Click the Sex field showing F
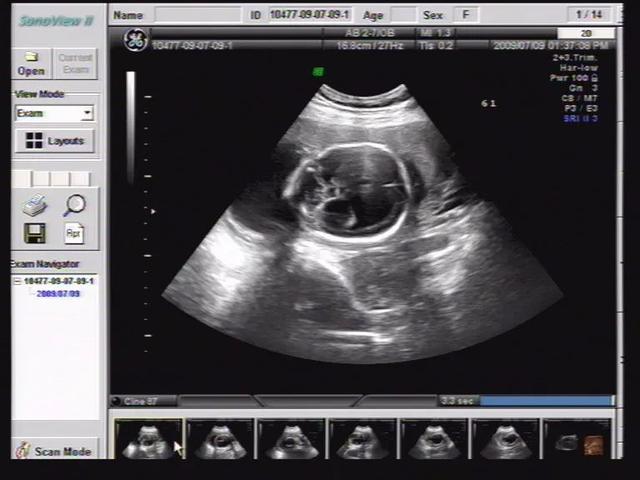The height and width of the screenshot is (480, 640). pos(465,15)
